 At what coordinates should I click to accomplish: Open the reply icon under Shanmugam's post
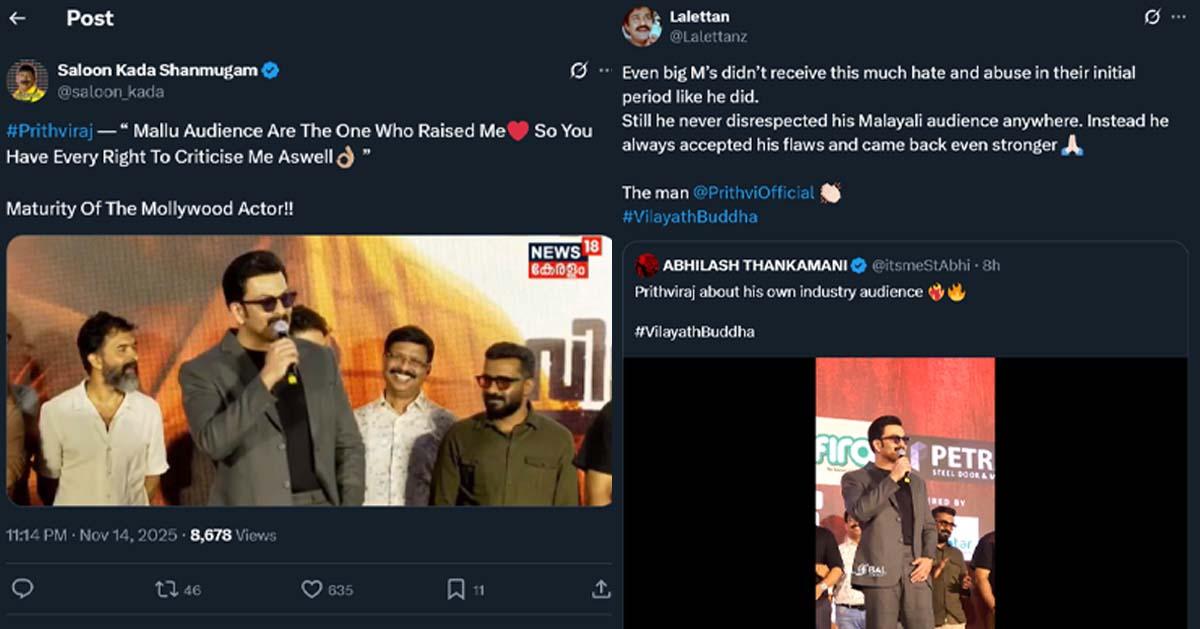22,589
